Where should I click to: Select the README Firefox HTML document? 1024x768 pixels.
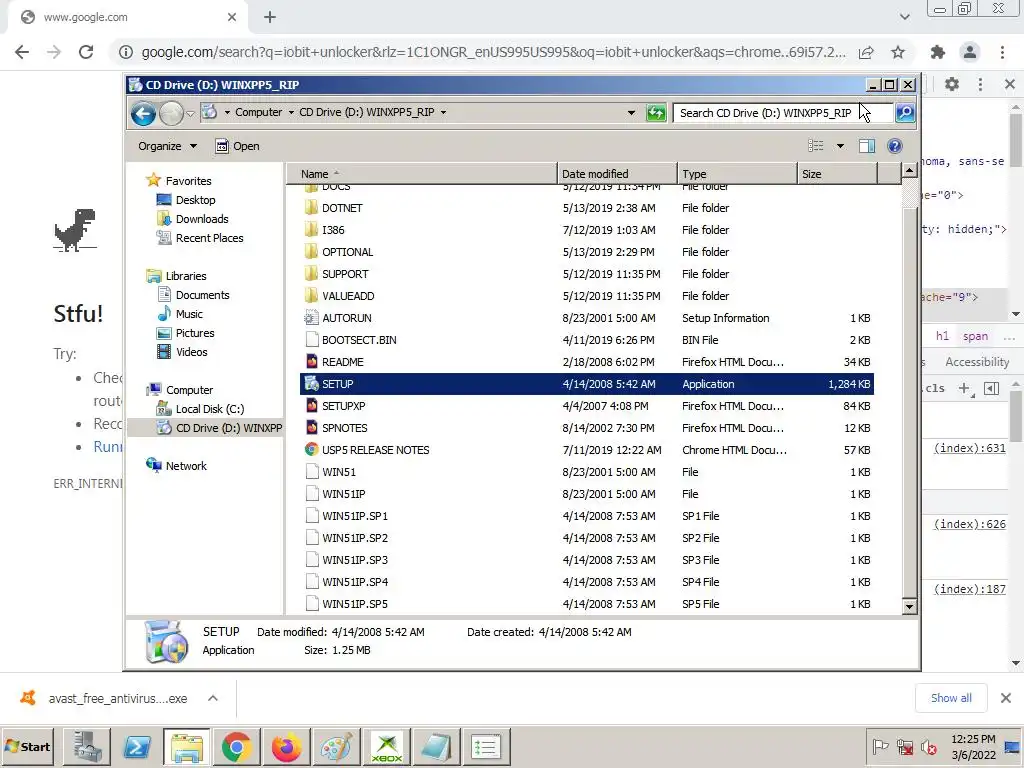[x=586, y=362]
